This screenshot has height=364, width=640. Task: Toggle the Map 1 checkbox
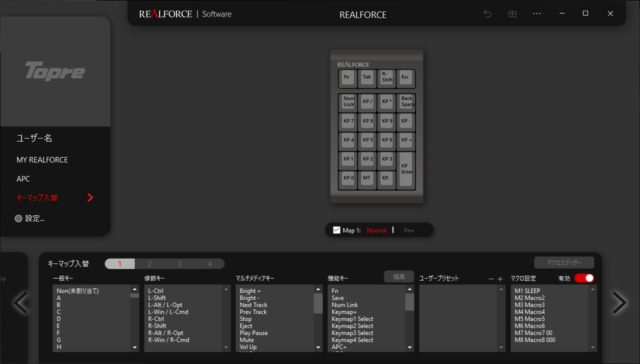[x=336, y=230]
